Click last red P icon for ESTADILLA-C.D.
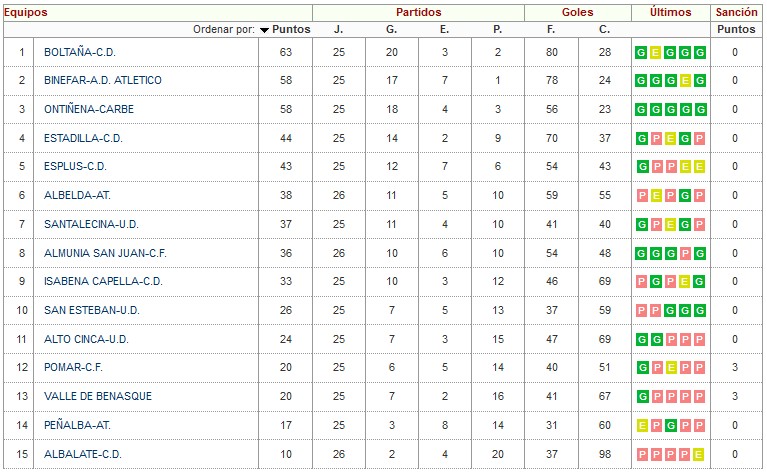767x473 pixels. (700, 138)
